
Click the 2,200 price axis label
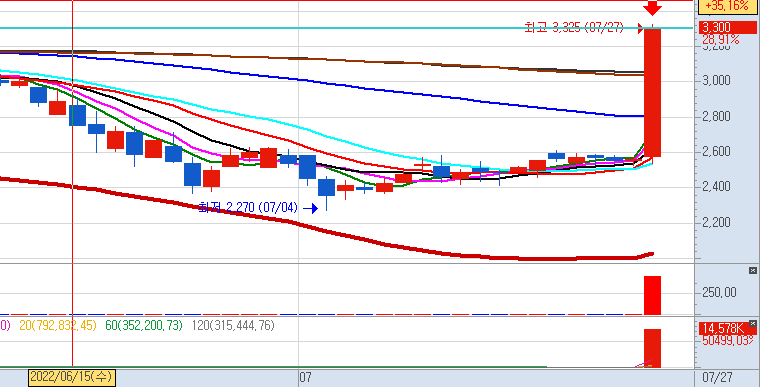point(716,223)
